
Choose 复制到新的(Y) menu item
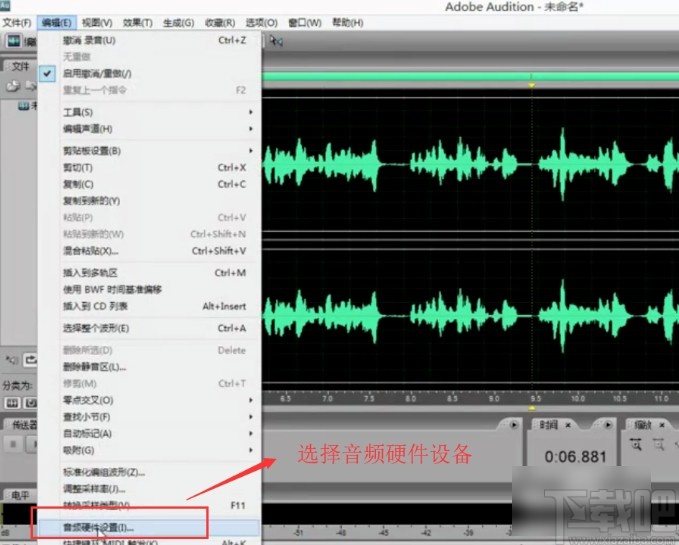(x=149, y=201)
